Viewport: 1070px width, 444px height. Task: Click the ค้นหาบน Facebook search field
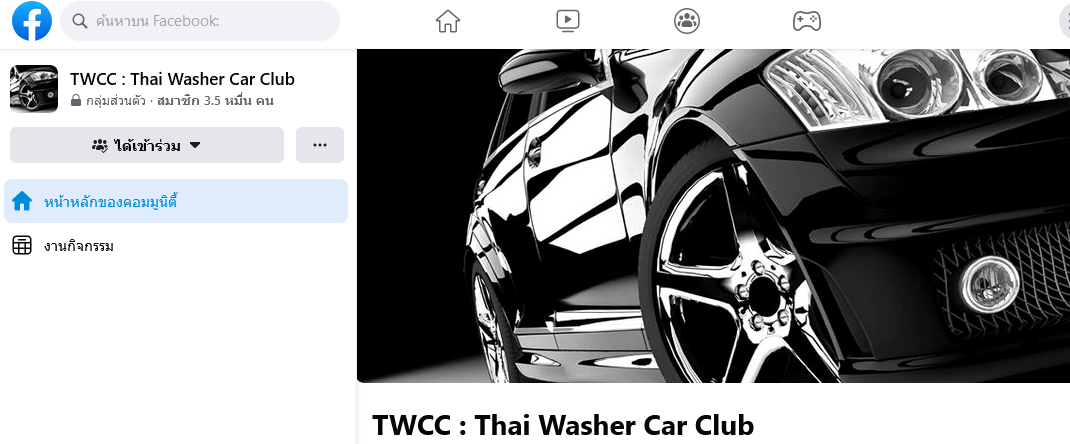(200, 21)
